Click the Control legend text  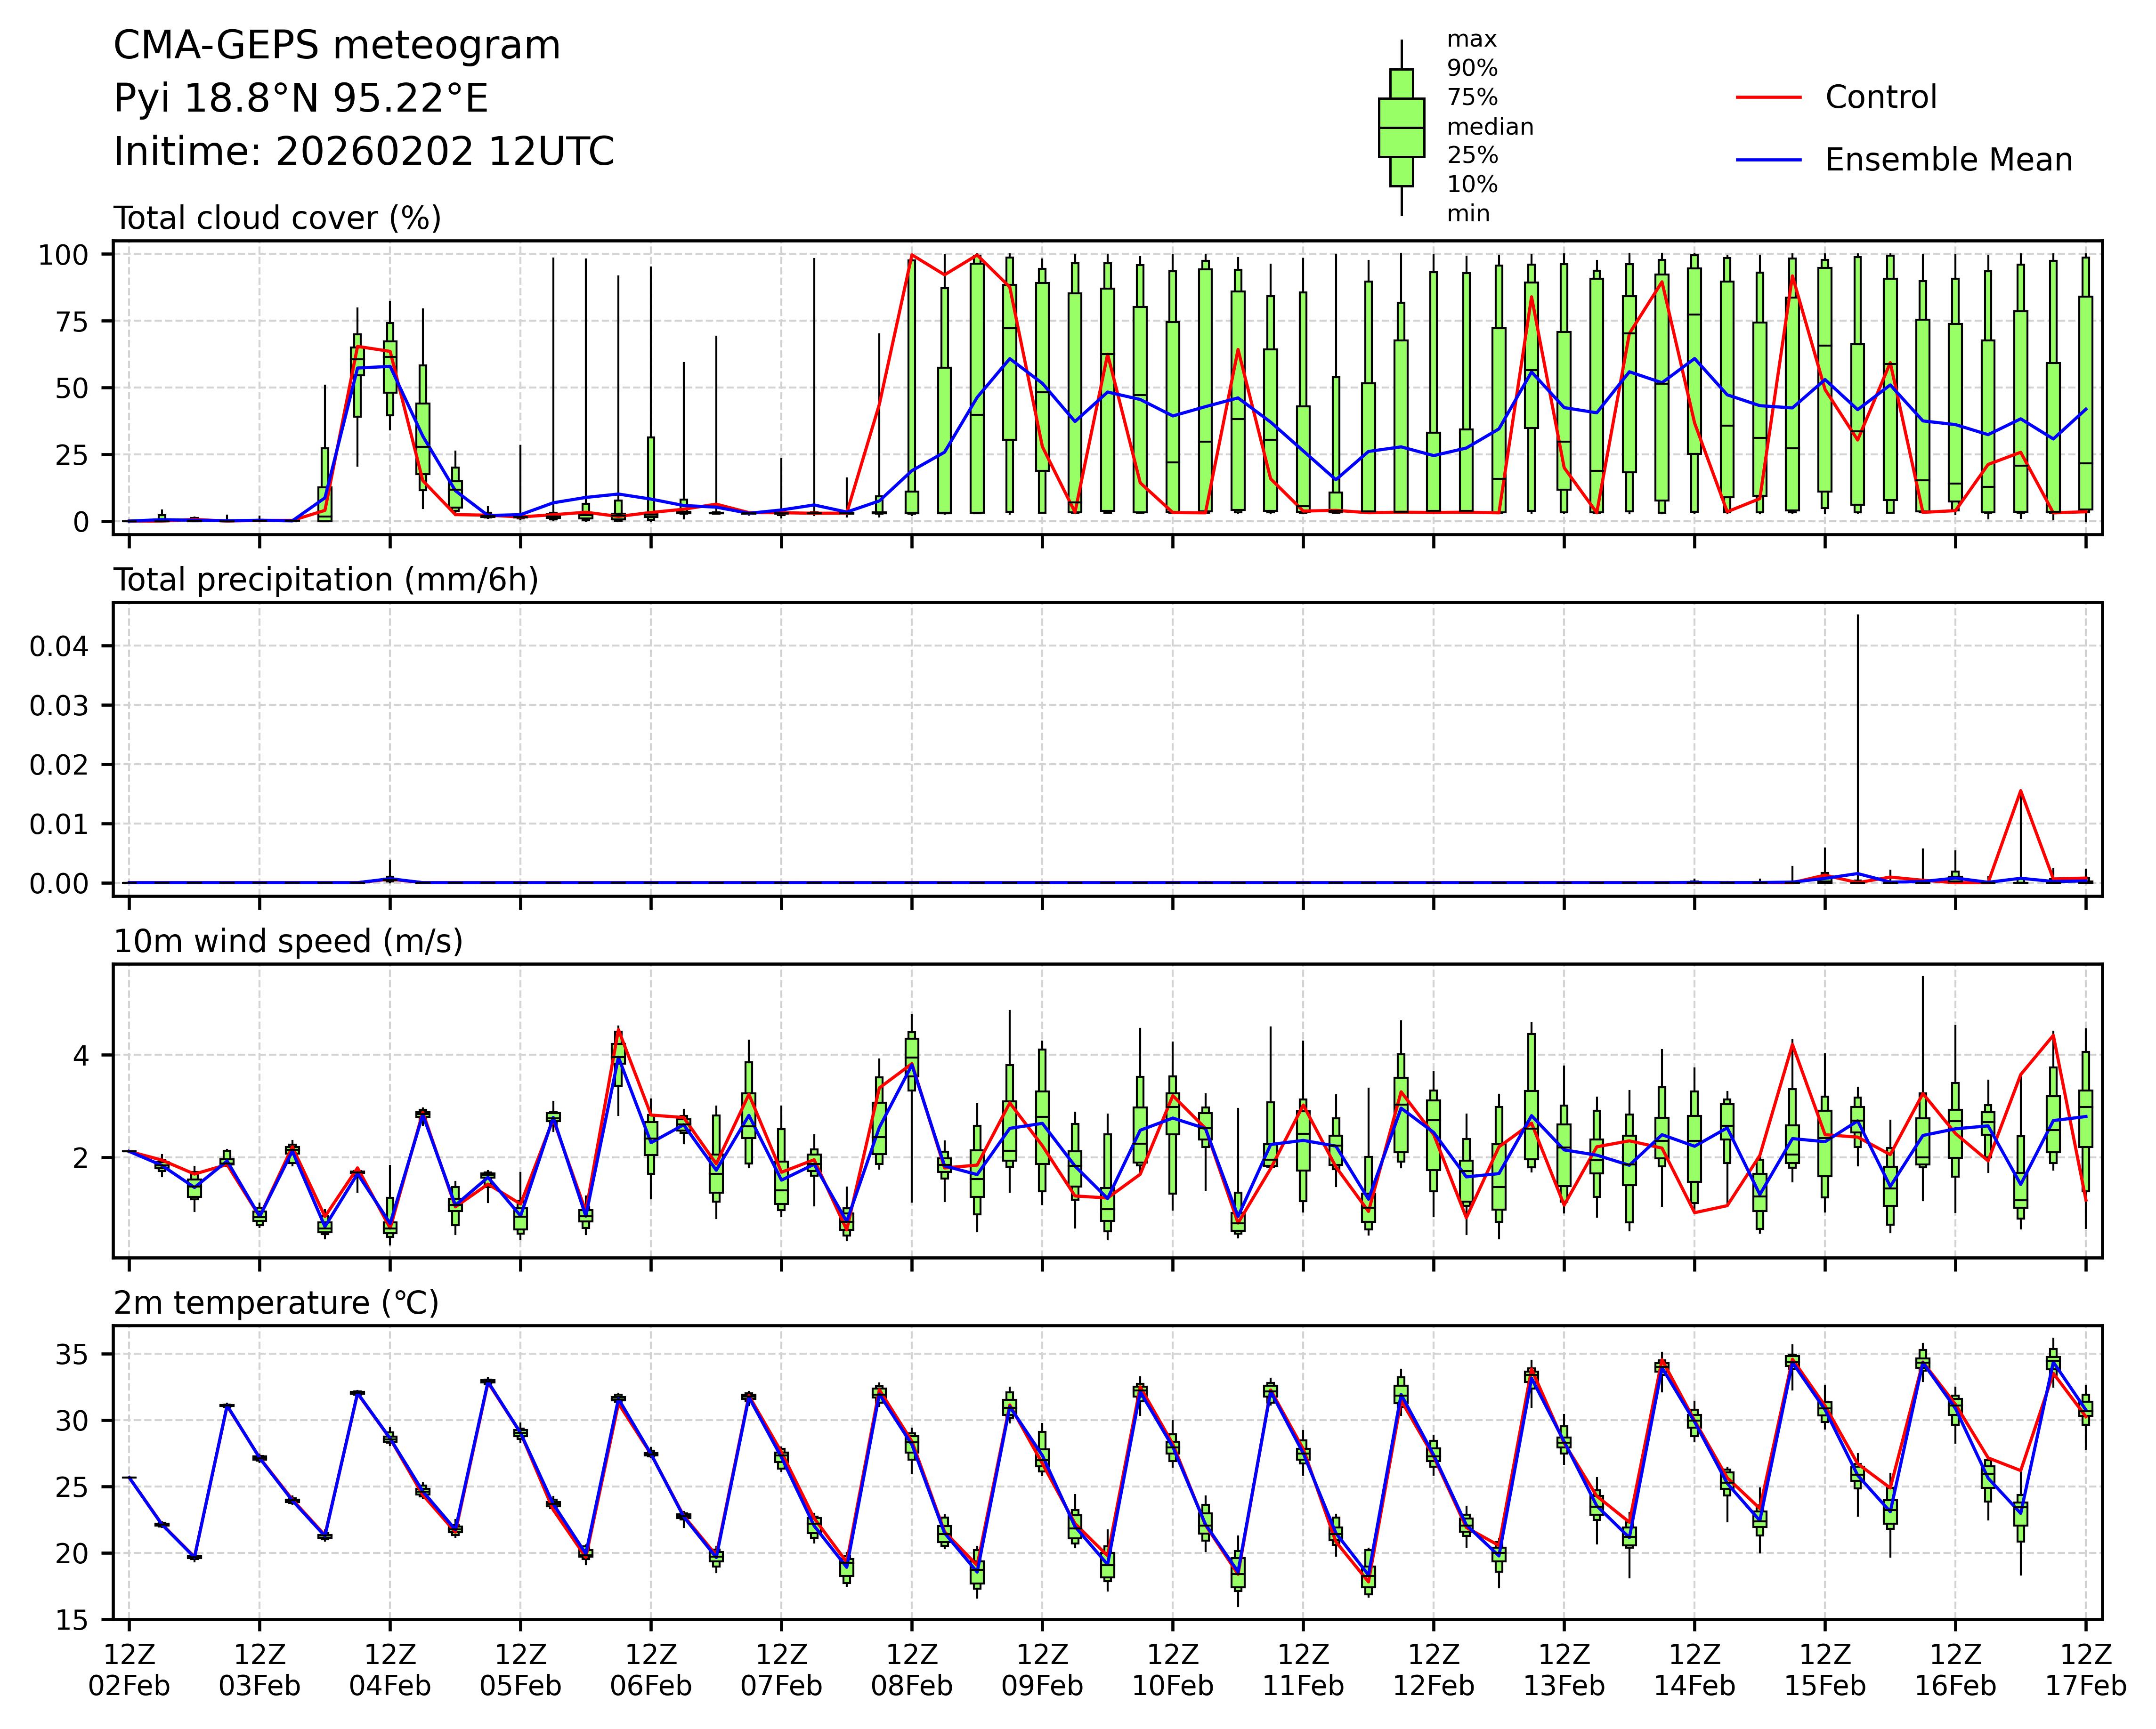(1880, 98)
